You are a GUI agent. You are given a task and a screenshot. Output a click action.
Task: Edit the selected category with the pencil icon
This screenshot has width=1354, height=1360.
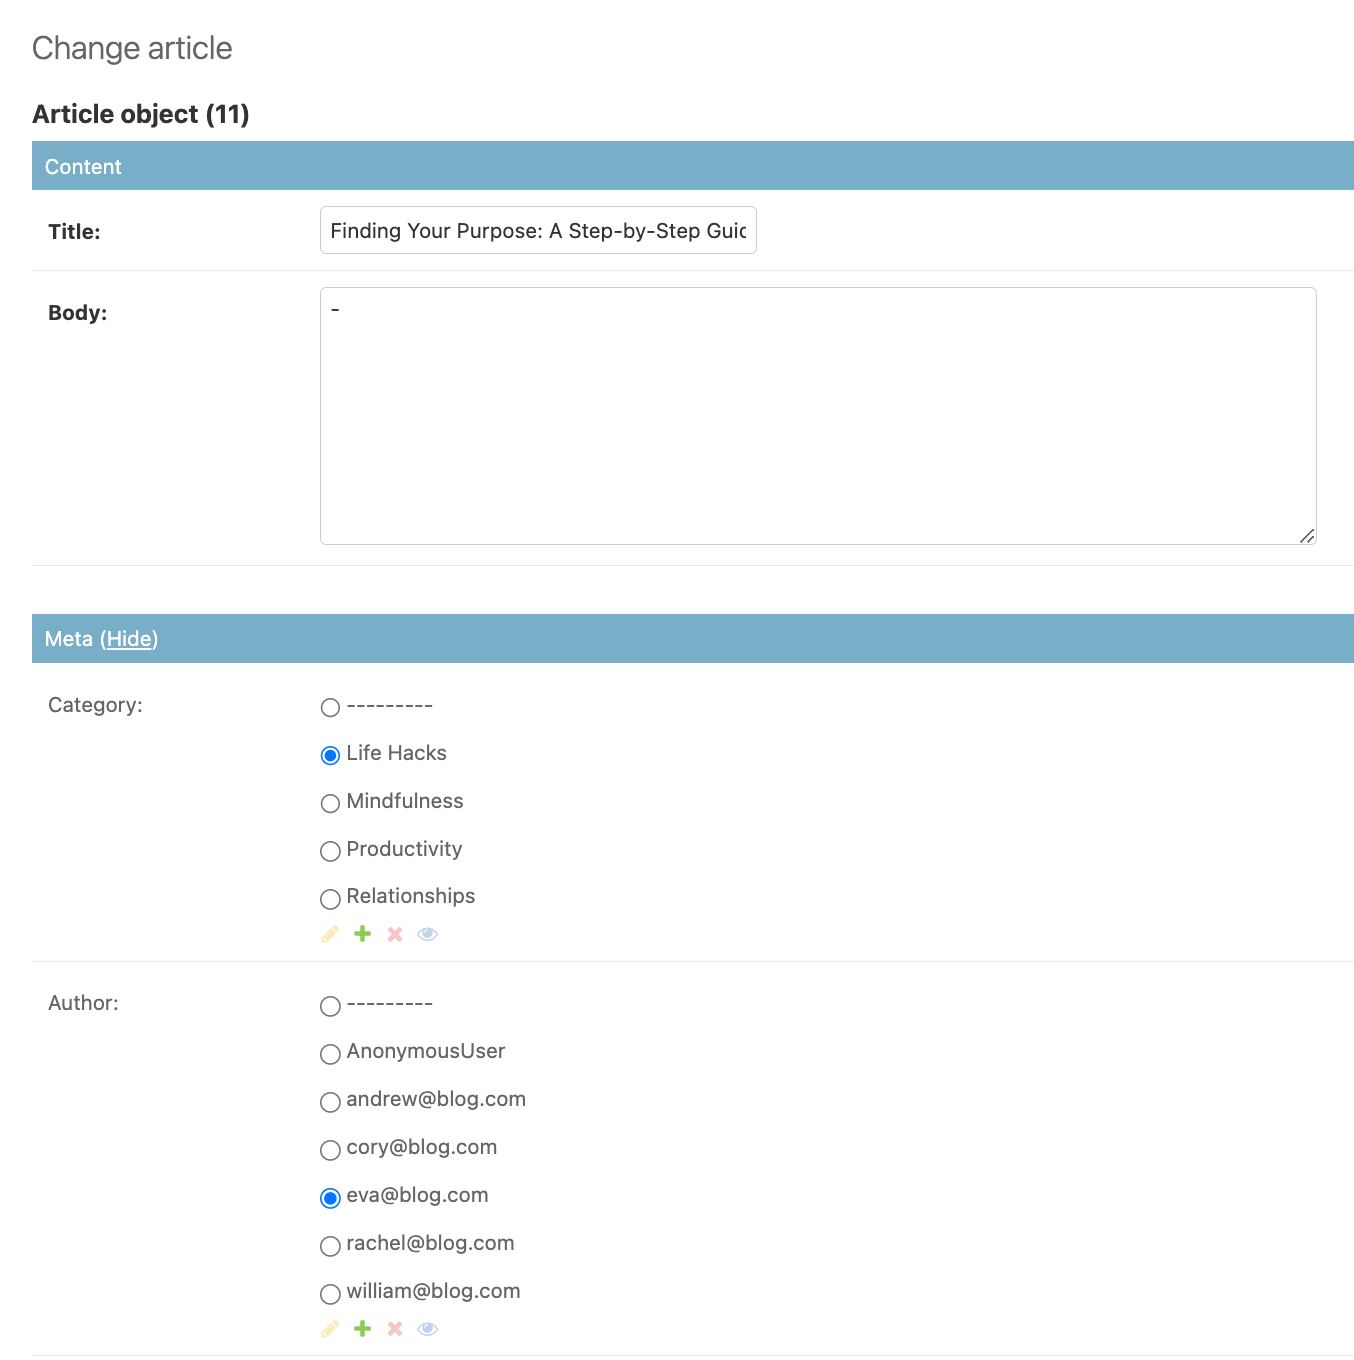click(x=330, y=933)
